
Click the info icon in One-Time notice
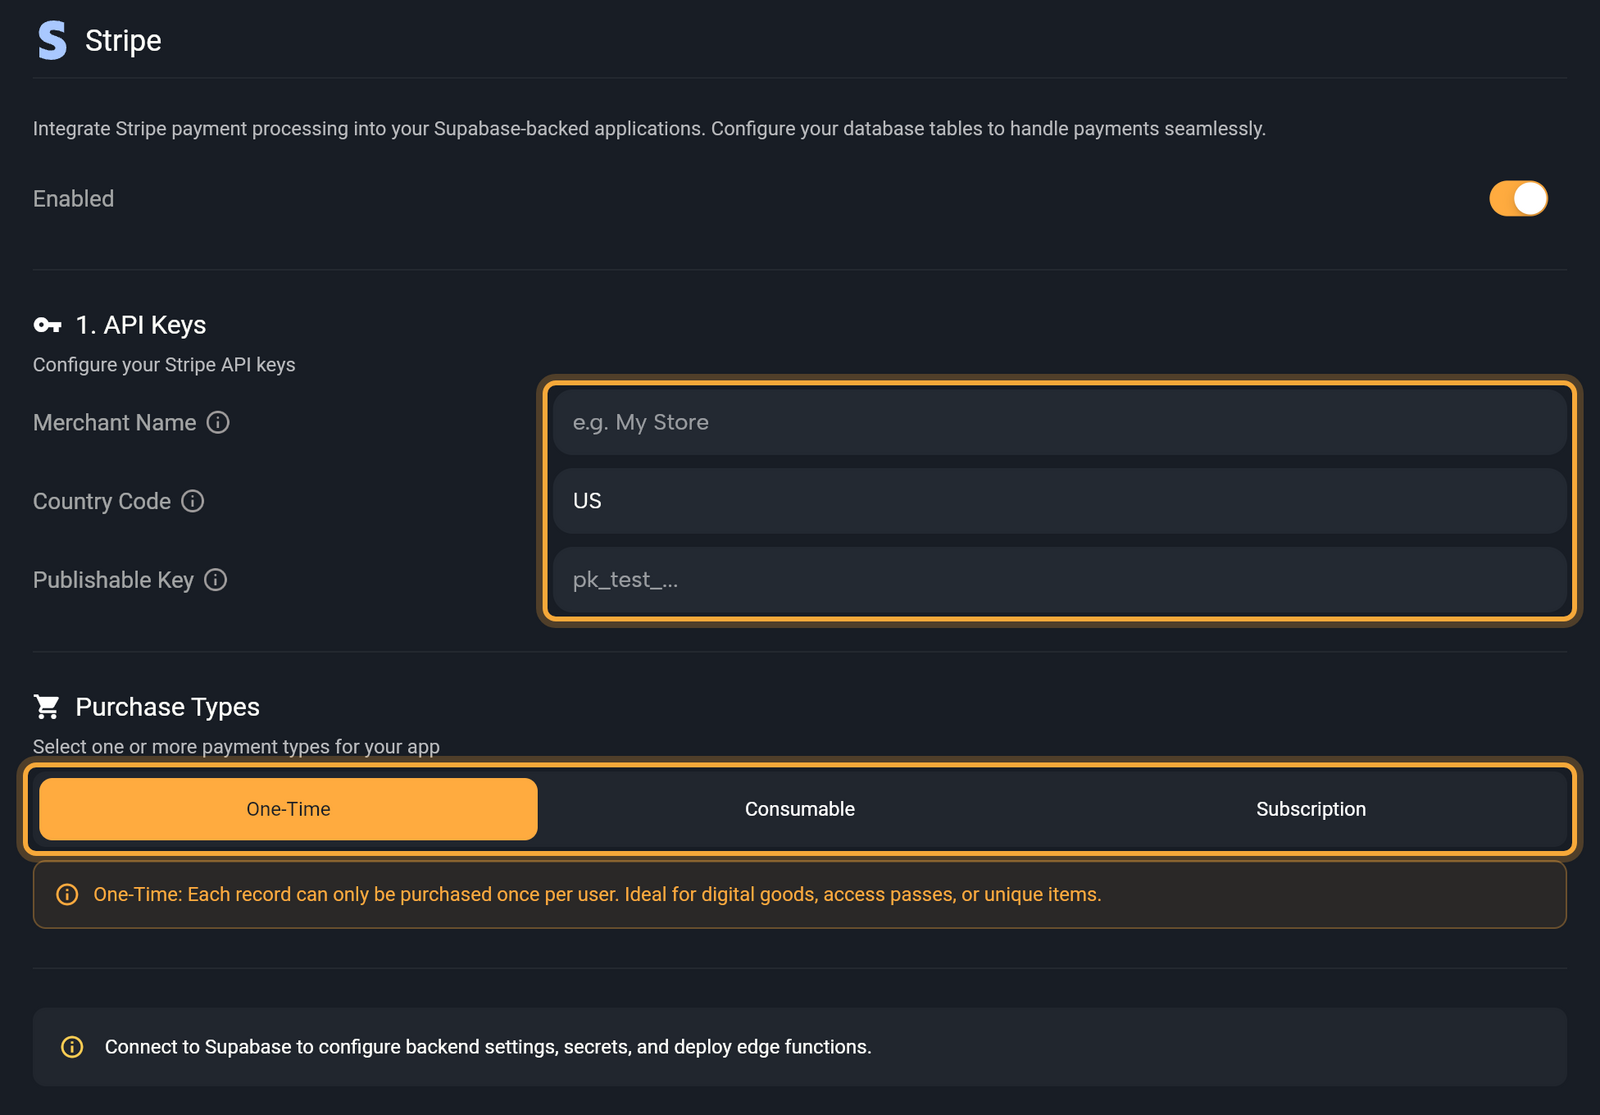(67, 895)
